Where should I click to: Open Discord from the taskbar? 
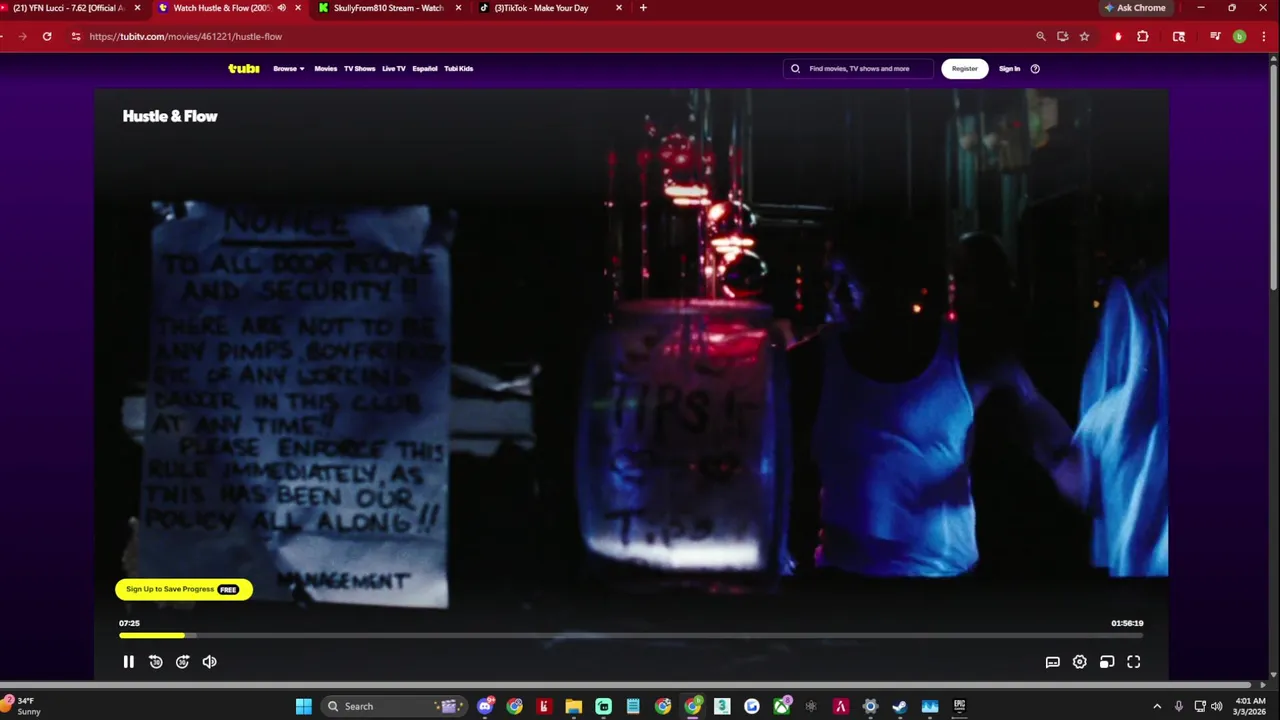pyautogui.click(x=485, y=706)
